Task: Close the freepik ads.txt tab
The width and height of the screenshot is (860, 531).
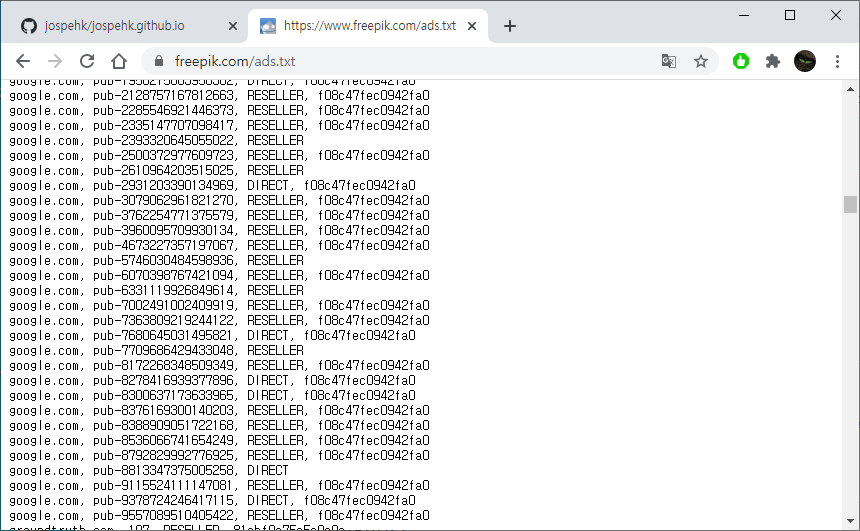Action: 472,26
